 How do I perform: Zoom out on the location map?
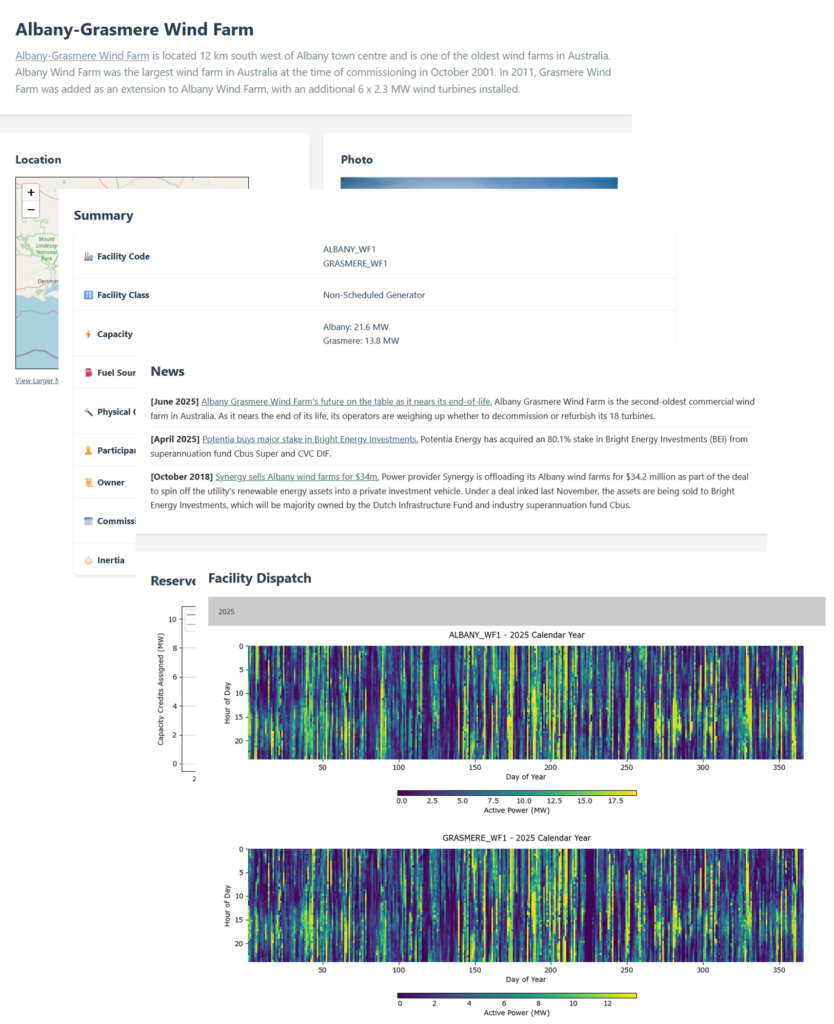31,209
